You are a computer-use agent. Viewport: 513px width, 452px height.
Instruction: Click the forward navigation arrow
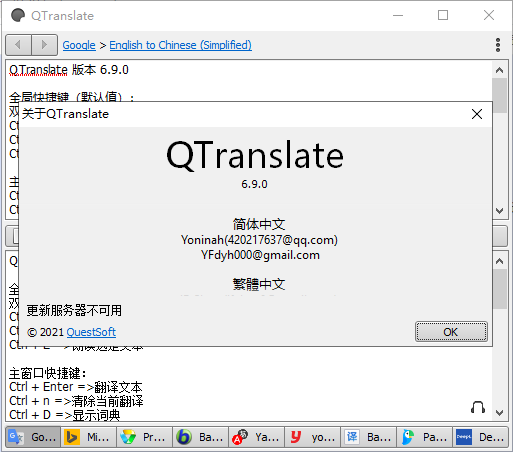pos(44,45)
